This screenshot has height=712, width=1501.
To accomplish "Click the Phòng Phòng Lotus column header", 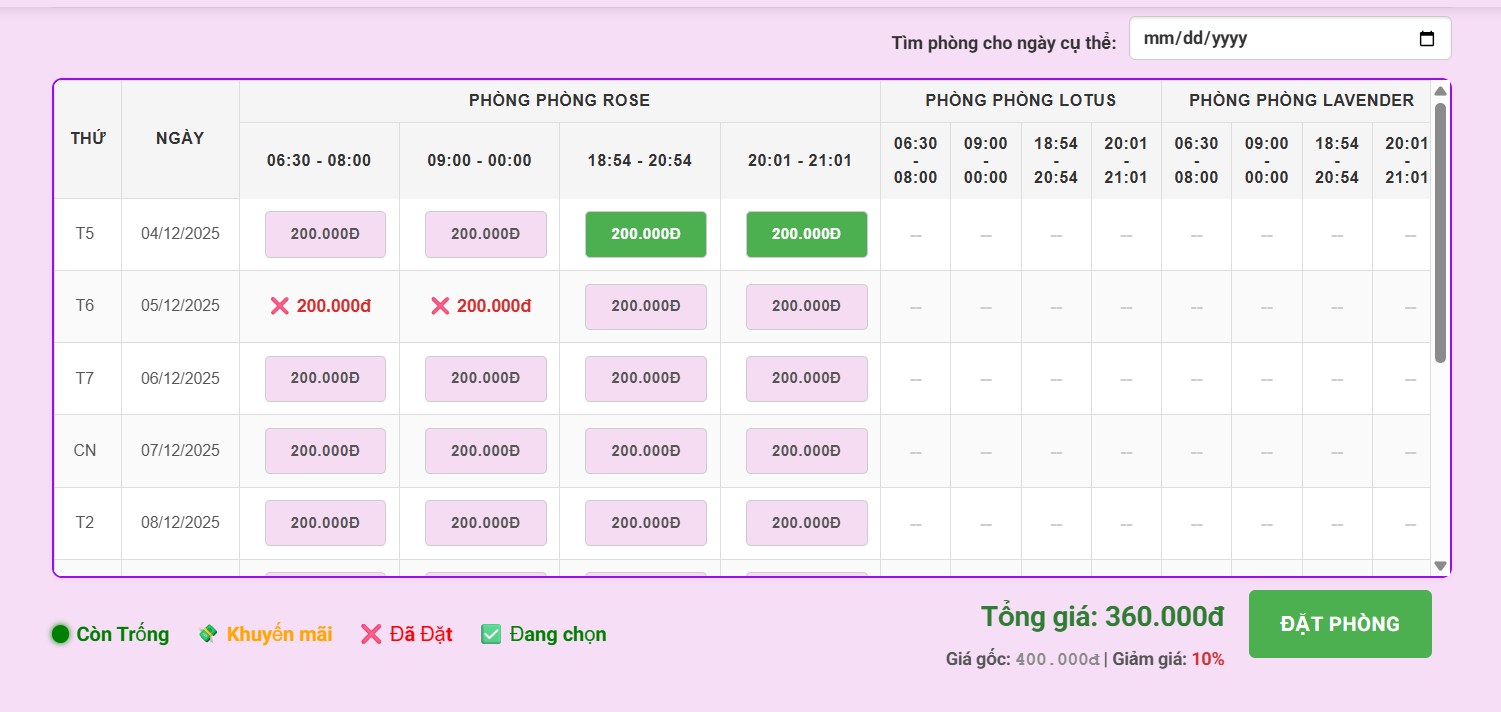I will click(x=1020, y=100).
